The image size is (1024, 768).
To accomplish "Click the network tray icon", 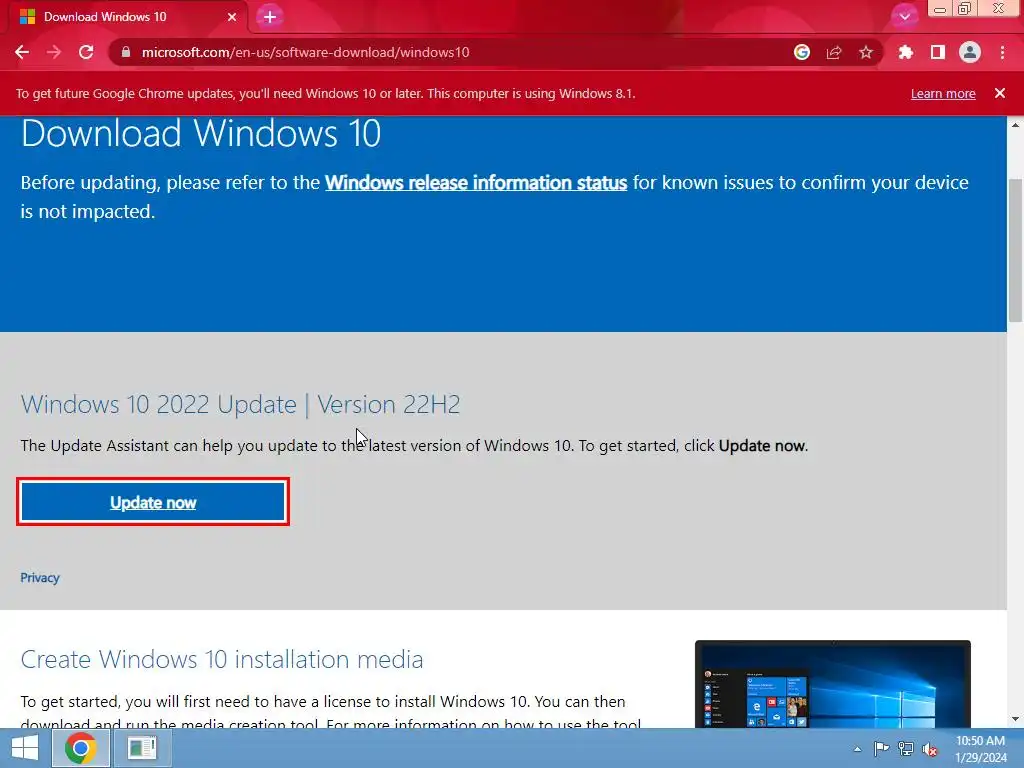I will (906, 749).
